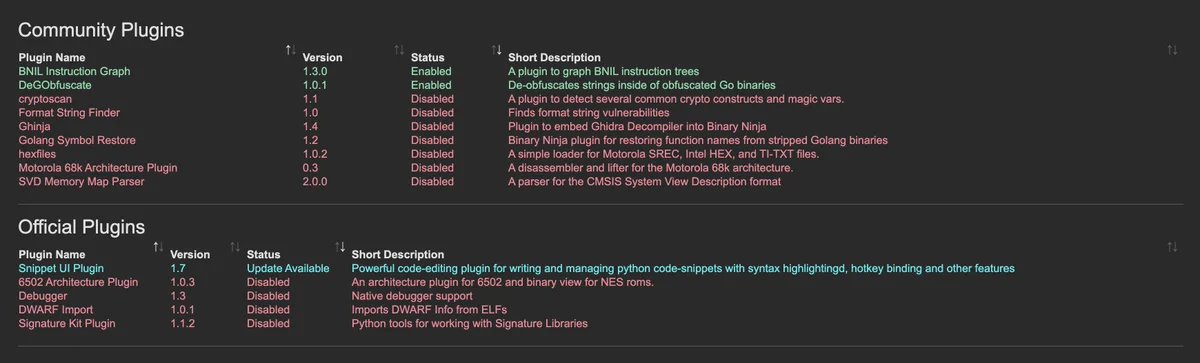Click Disabled status of Ghinja
This screenshot has height=363, width=1200.
click(x=432, y=127)
